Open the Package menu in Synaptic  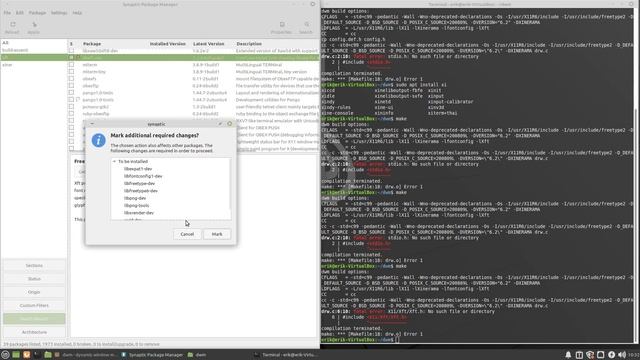37,13
